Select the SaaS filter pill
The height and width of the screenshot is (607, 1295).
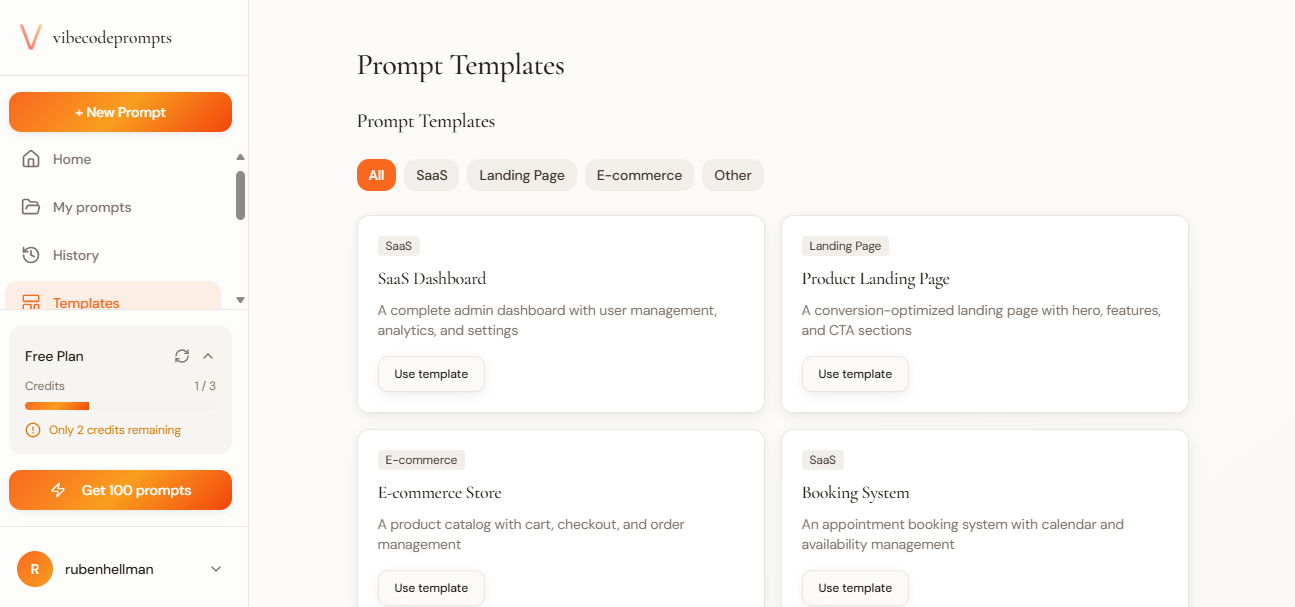[431, 175]
